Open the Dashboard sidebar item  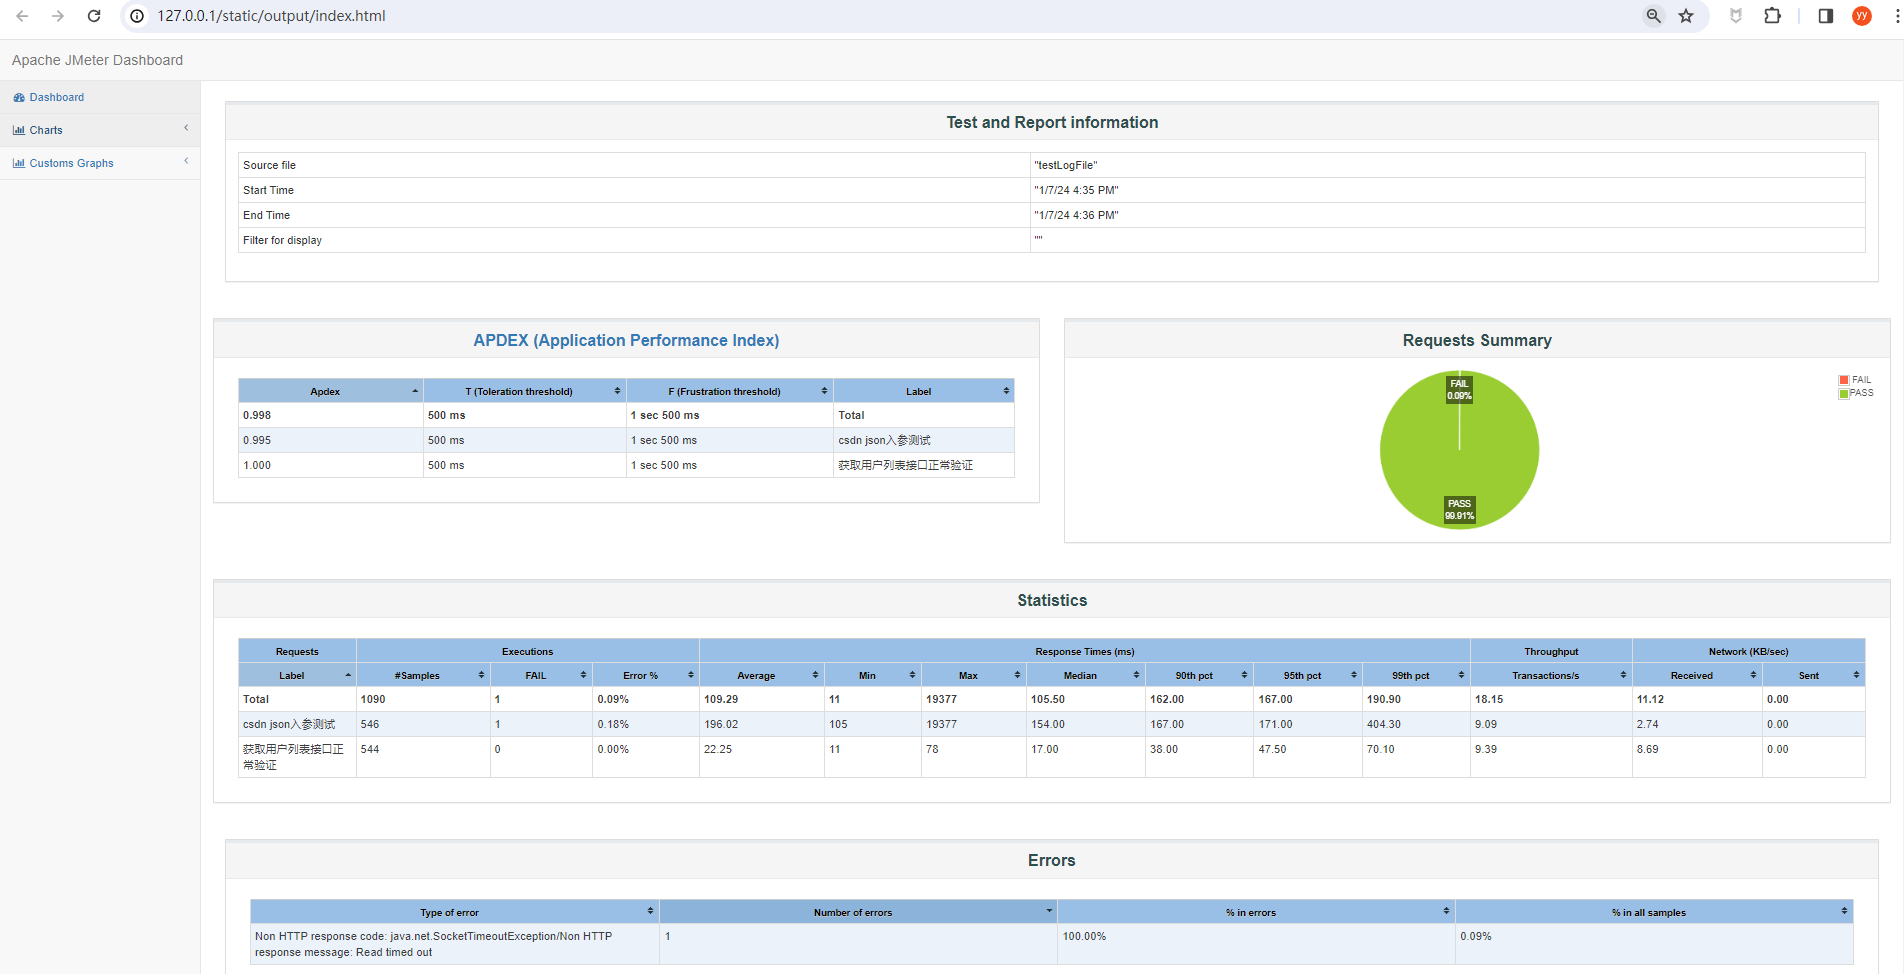click(x=56, y=97)
